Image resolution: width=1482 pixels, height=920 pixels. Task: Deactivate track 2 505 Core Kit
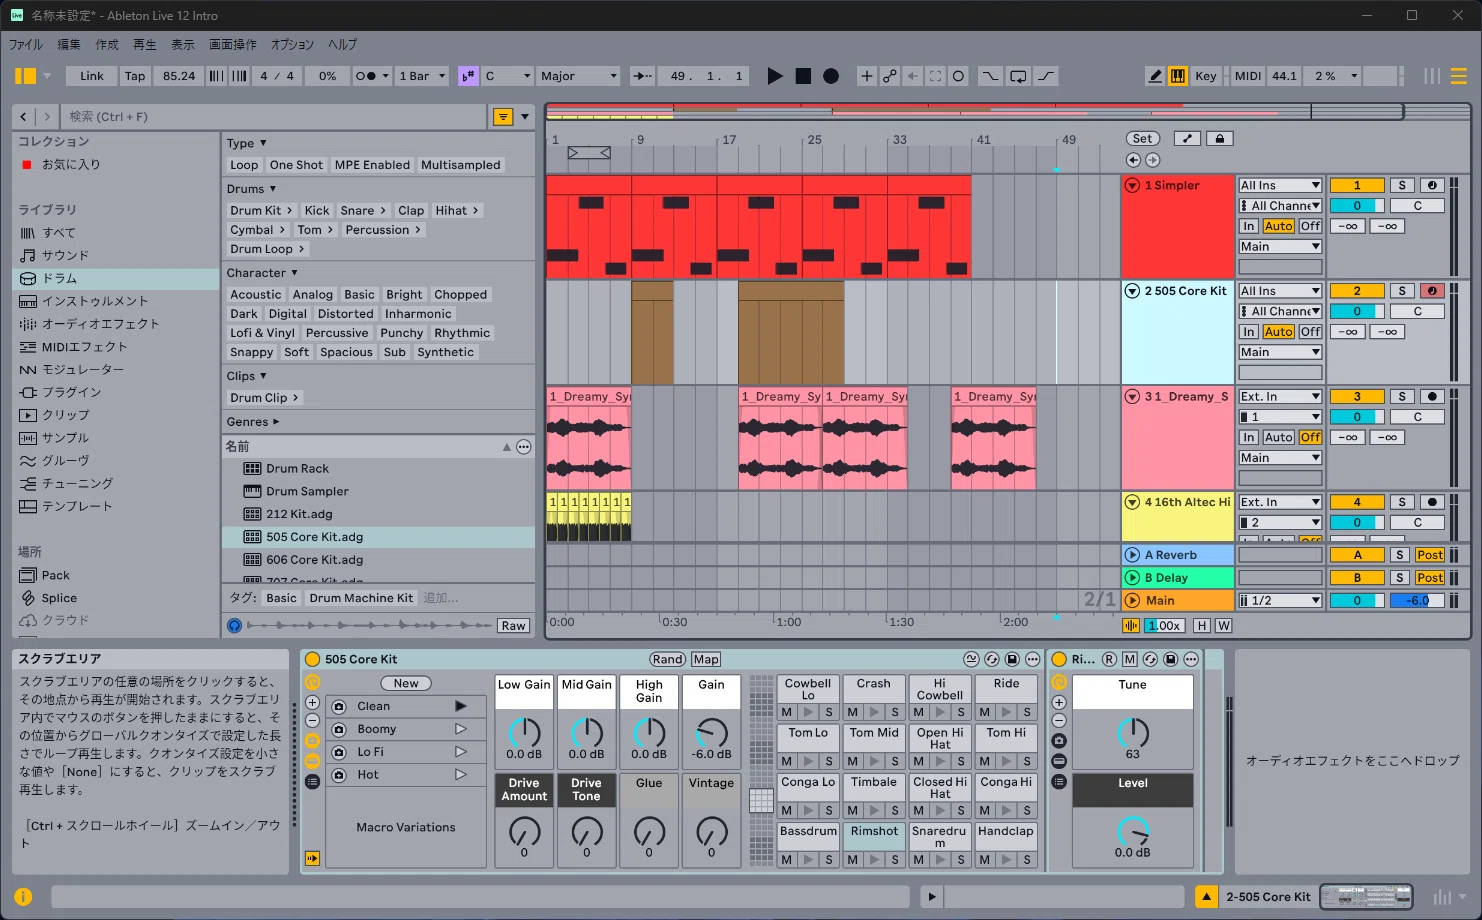pyautogui.click(x=1357, y=291)
